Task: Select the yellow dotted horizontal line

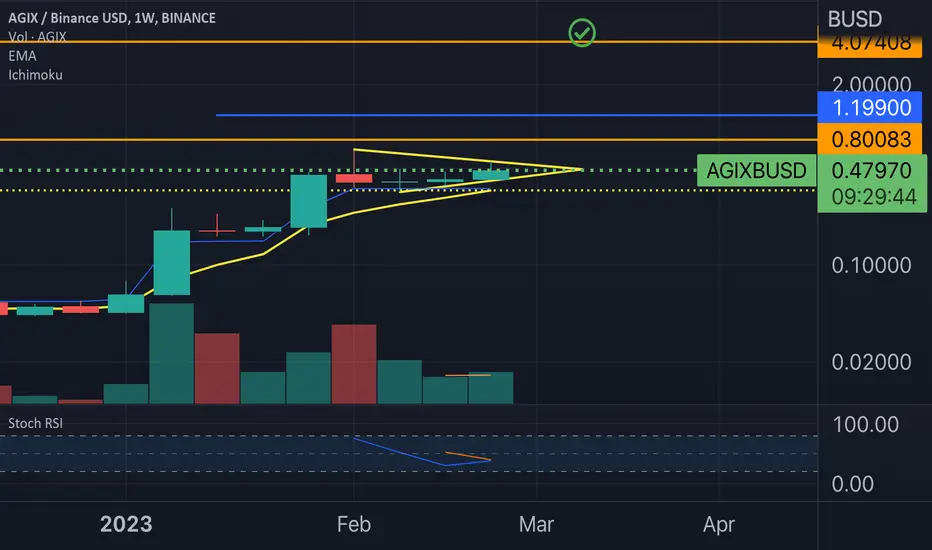Action: click(409, 190)
